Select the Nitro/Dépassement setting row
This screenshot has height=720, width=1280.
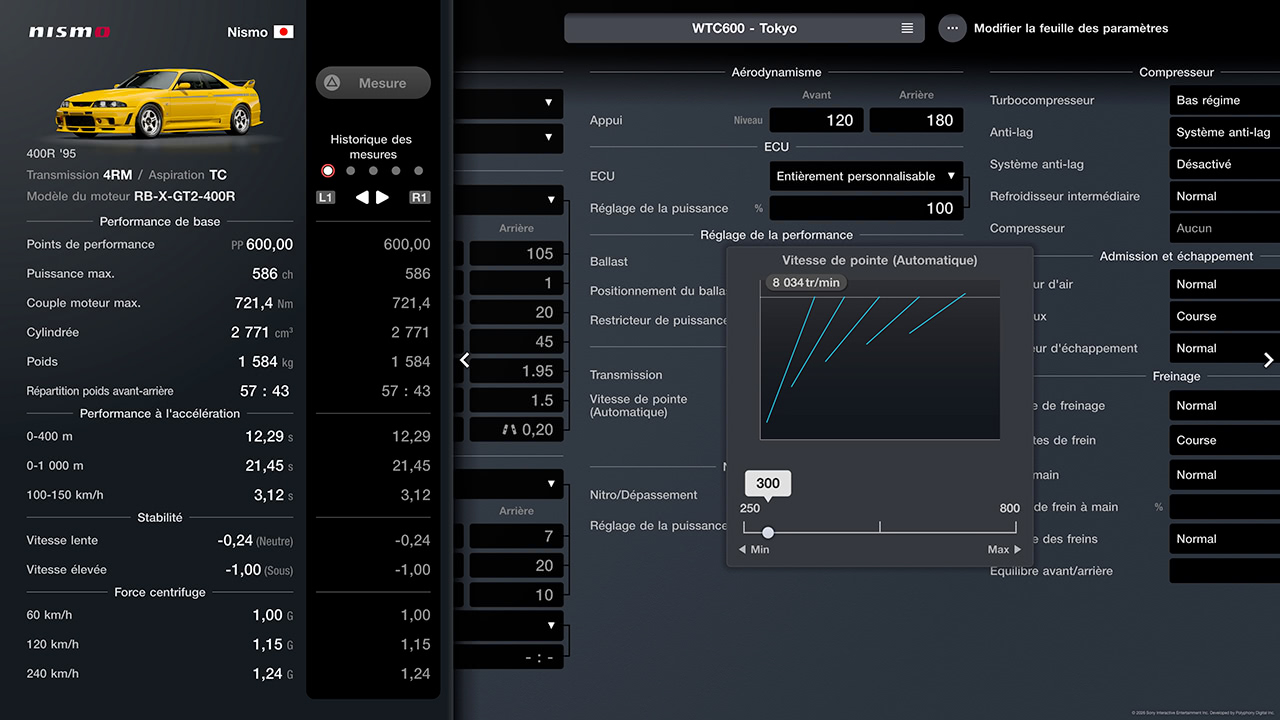pos(644,495)
